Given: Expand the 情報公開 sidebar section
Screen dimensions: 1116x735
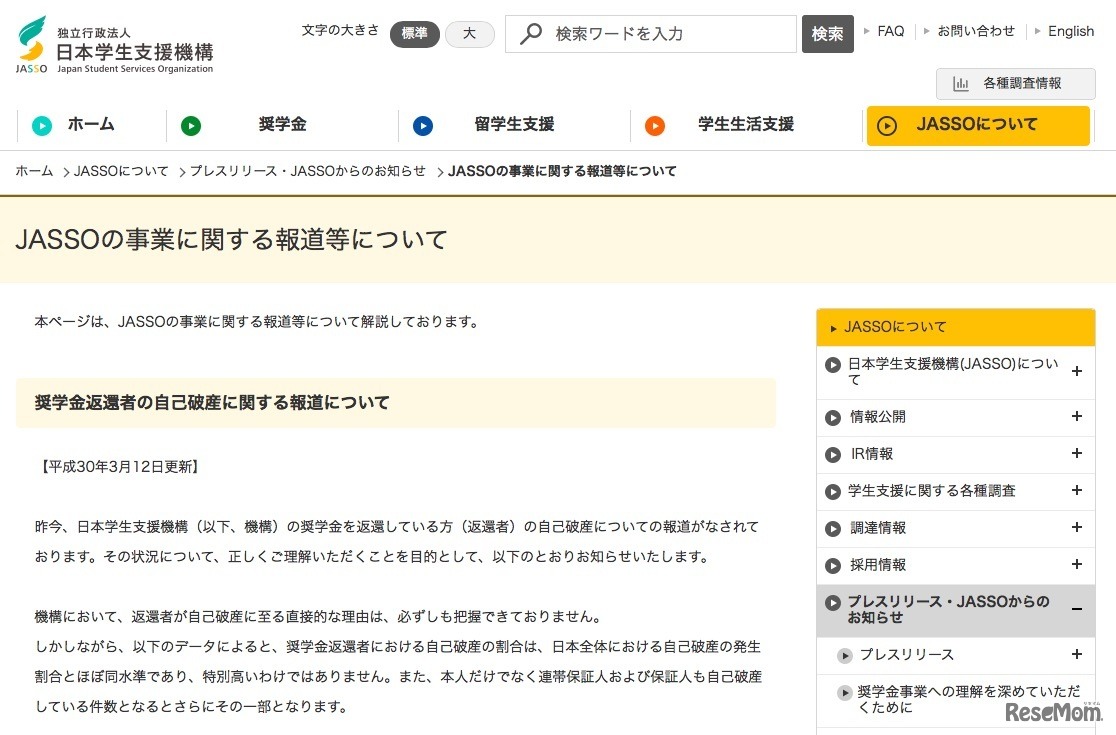Looking at the screenshot, I should pos(1077,417).
